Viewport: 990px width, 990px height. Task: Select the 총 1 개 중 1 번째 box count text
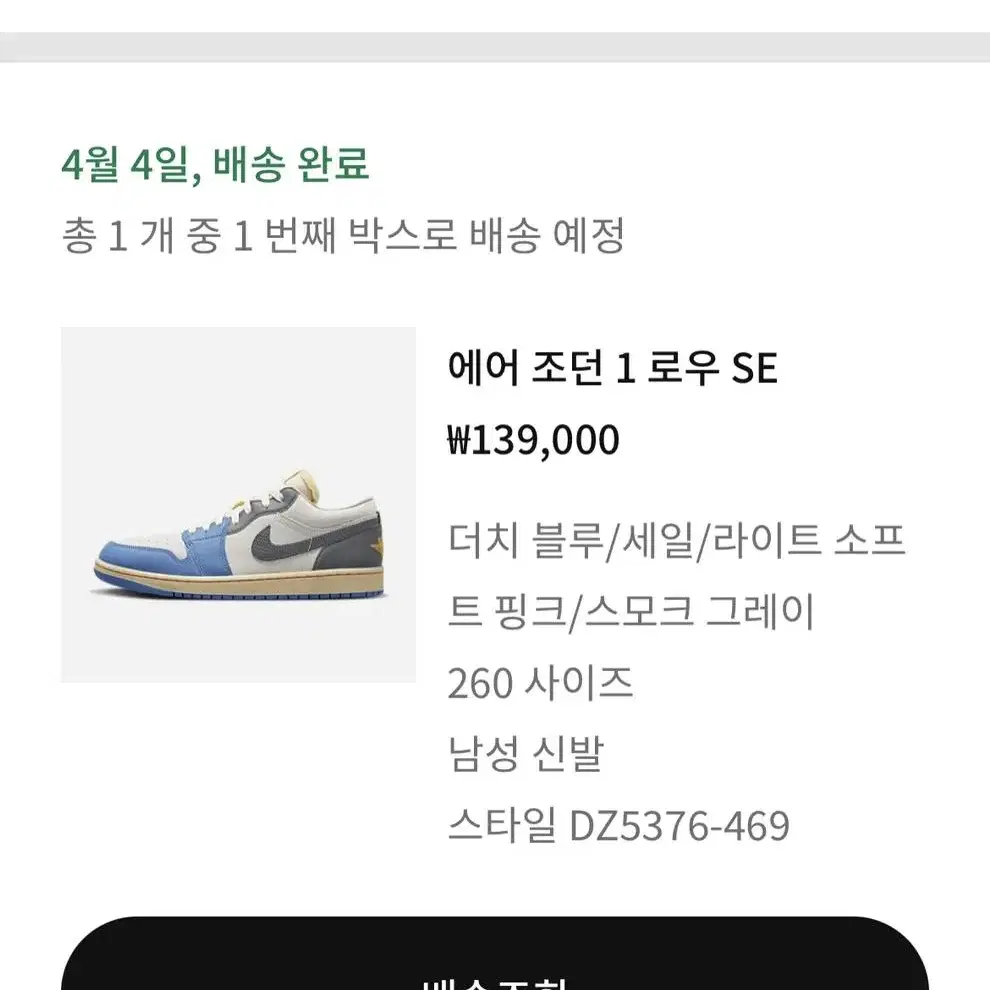pyautogui.click(x=199, y=236)
